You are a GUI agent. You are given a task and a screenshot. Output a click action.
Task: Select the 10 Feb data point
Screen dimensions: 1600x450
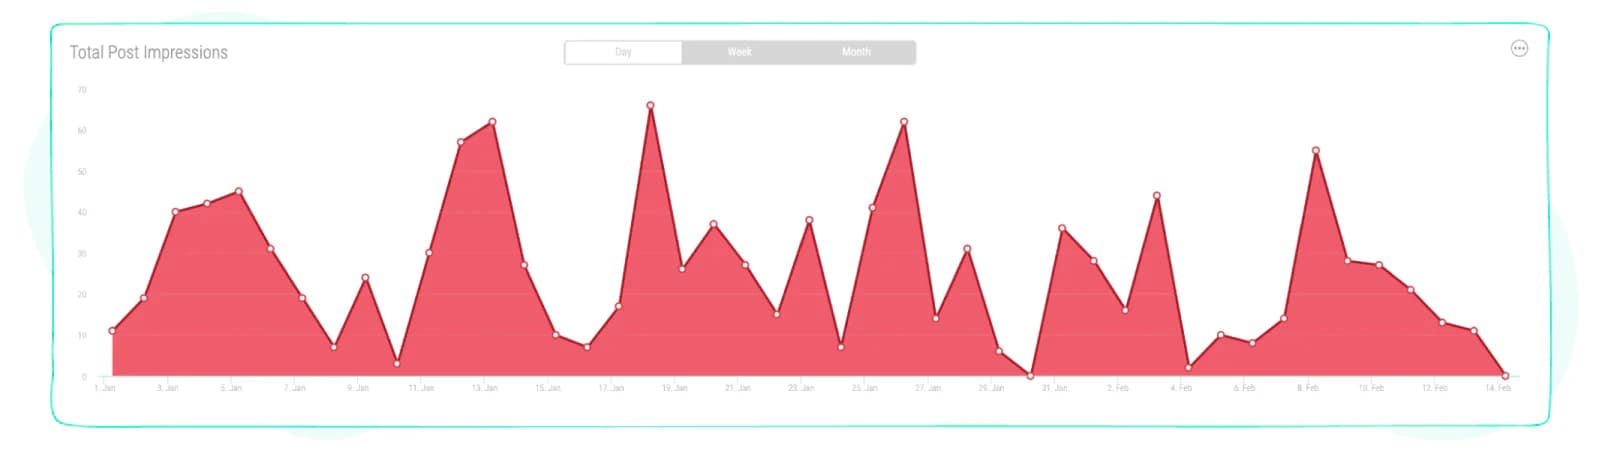[x=1379, y=265]
